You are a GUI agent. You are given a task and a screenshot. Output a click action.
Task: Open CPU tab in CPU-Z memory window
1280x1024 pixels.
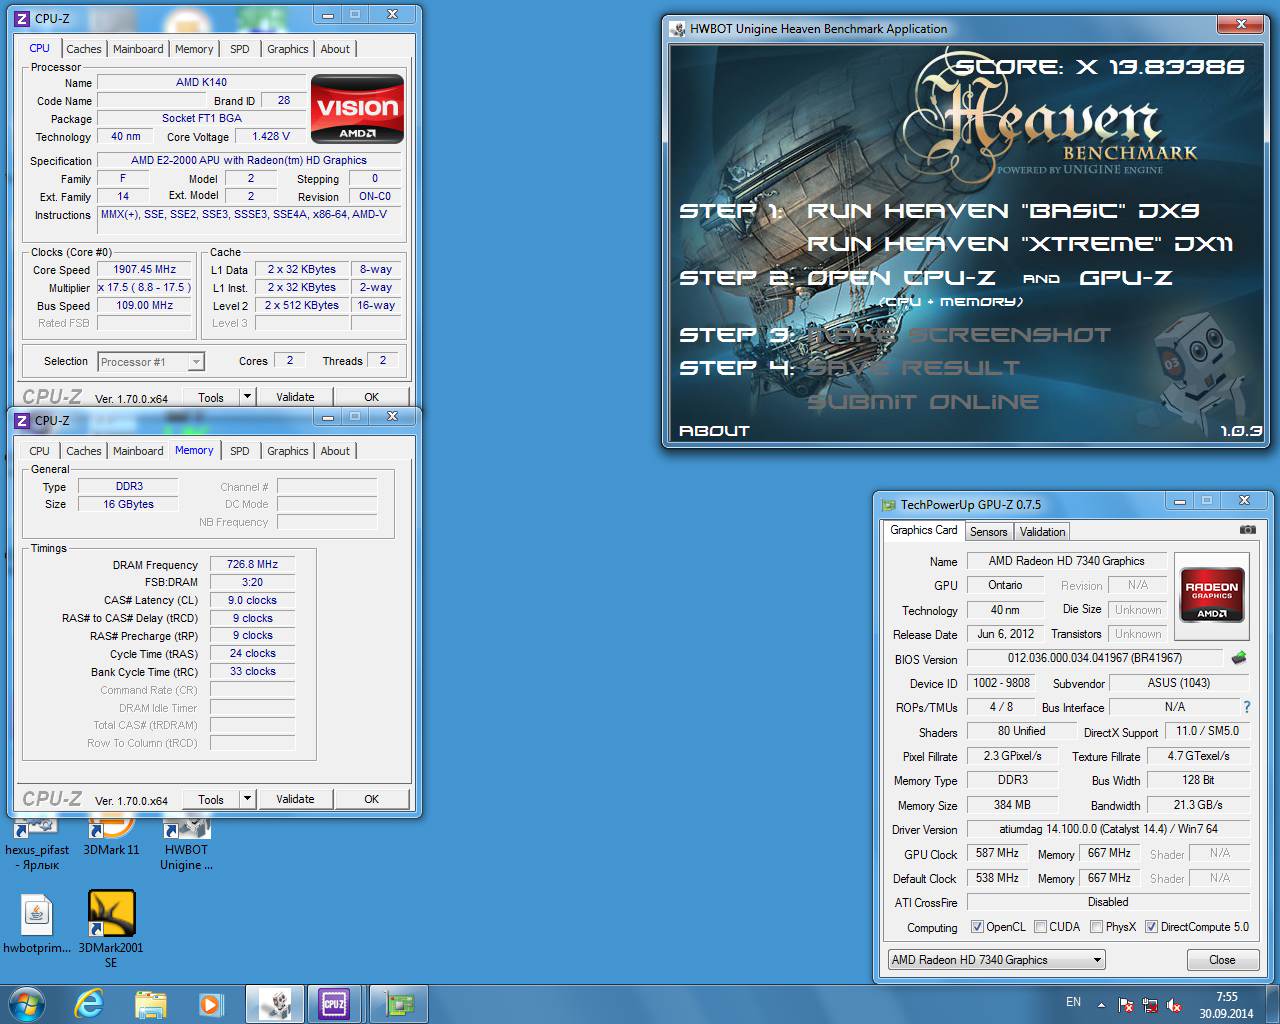39,451
